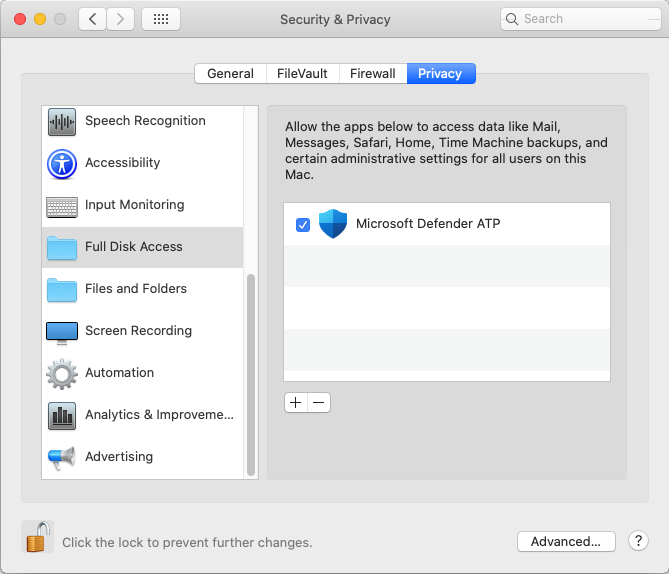Click the yellow minimize window button

click(40, 19)
